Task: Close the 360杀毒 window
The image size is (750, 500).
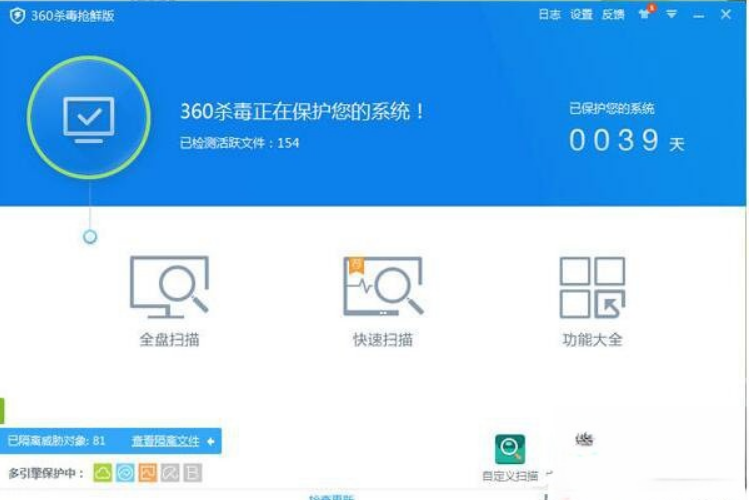Action: 726,14
